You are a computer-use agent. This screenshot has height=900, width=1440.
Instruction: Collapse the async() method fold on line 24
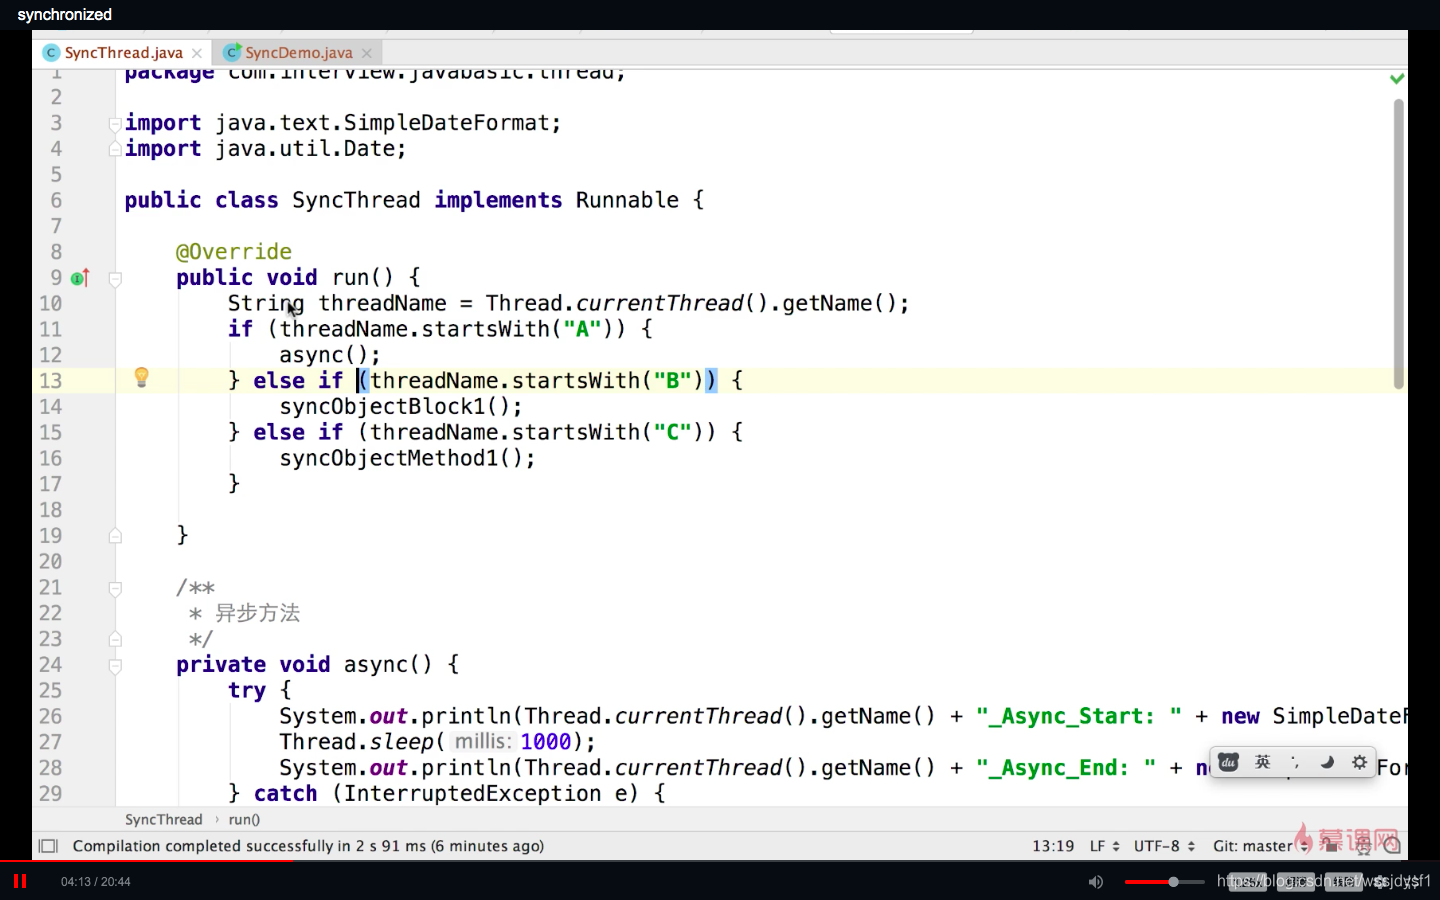click(x=115, y=666)
